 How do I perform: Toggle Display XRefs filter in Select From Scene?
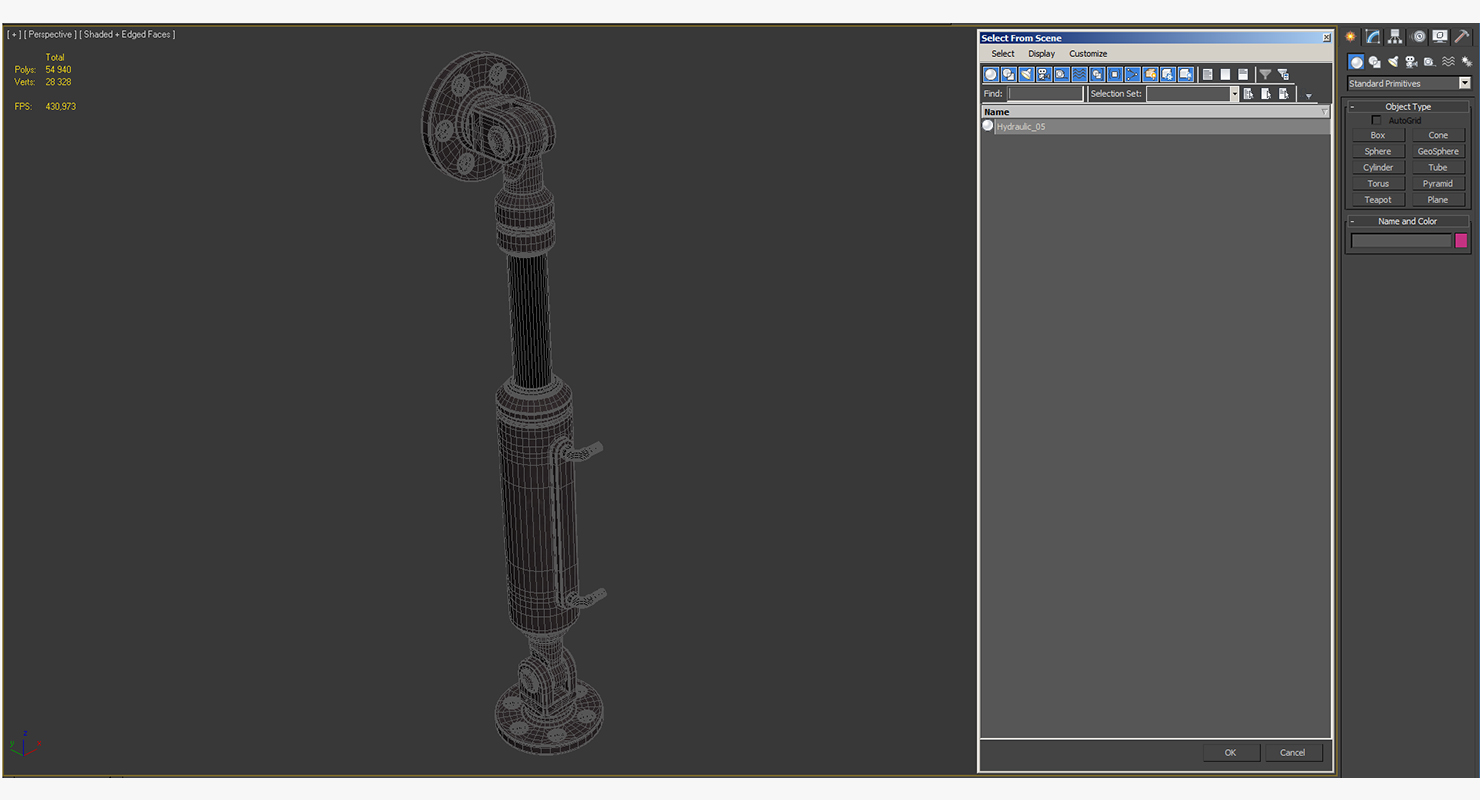pos(1114,74)
